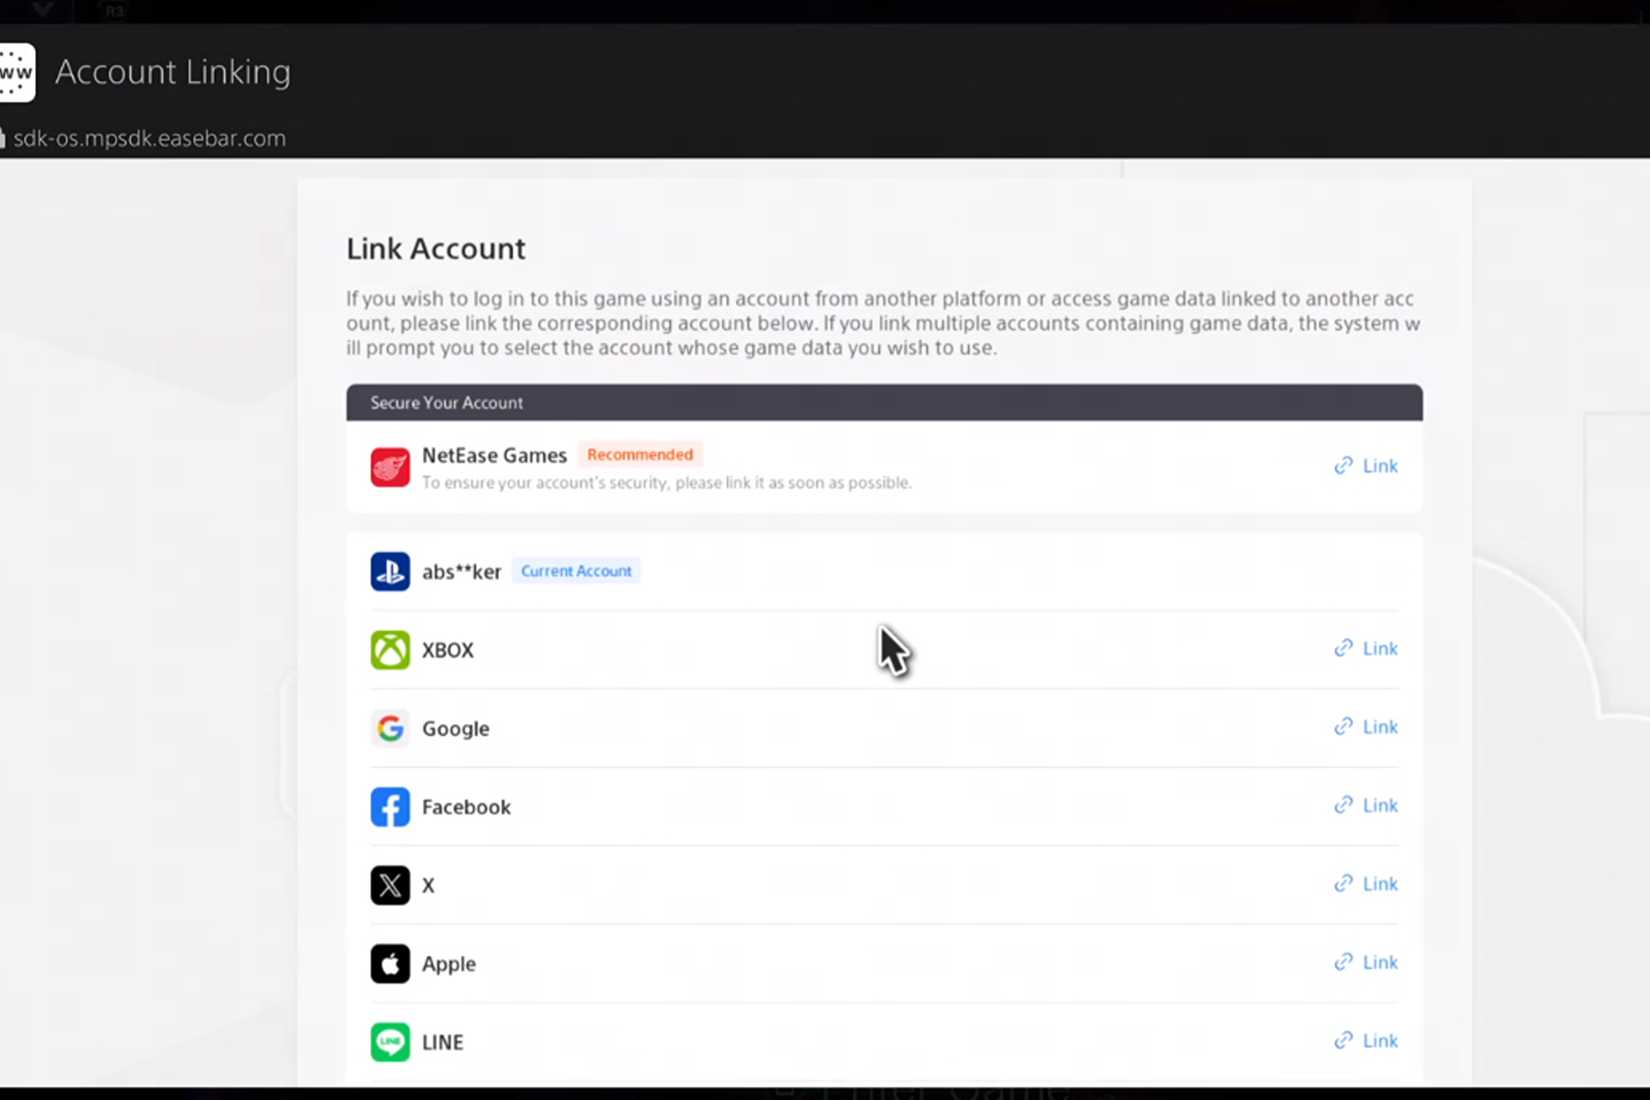Link the X account
The height and width of the screenshot is (1100, 1650).
point(1366,884)
